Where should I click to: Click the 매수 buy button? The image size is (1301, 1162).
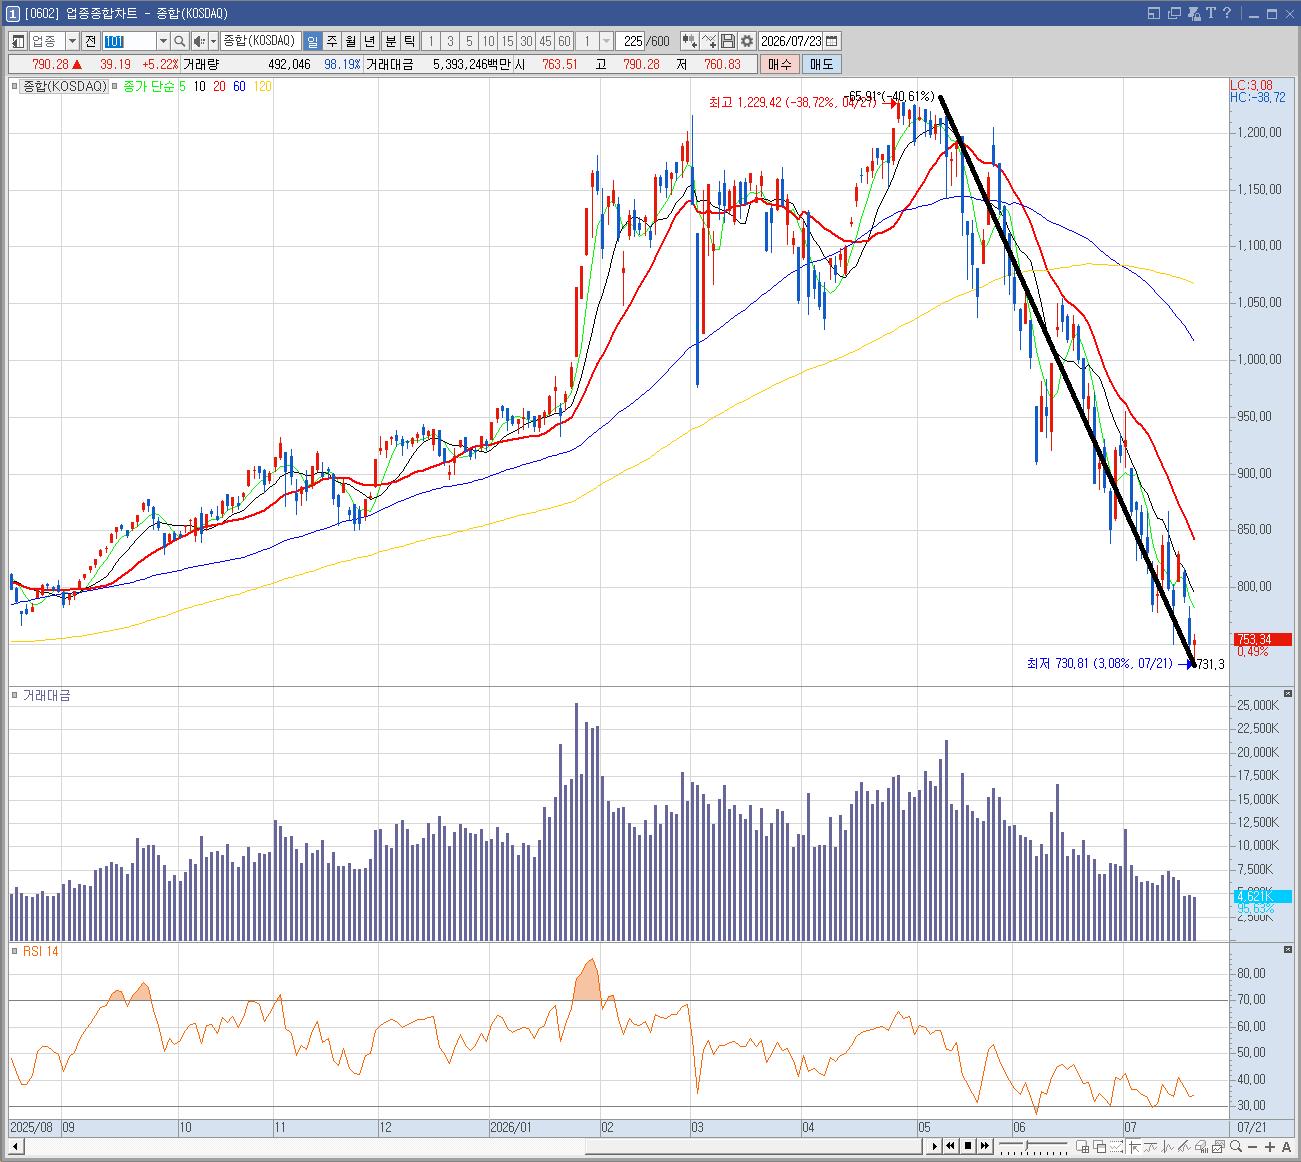[779, 64]
